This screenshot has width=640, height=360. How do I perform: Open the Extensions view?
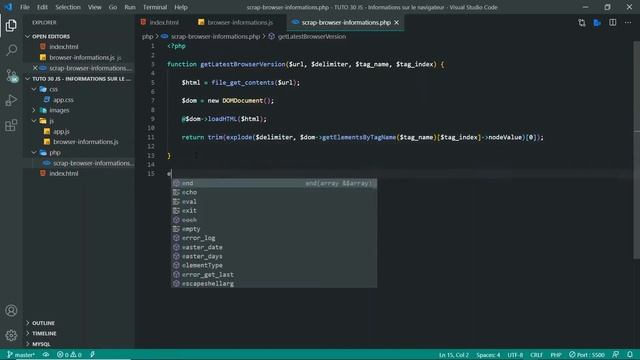point(11,125)
